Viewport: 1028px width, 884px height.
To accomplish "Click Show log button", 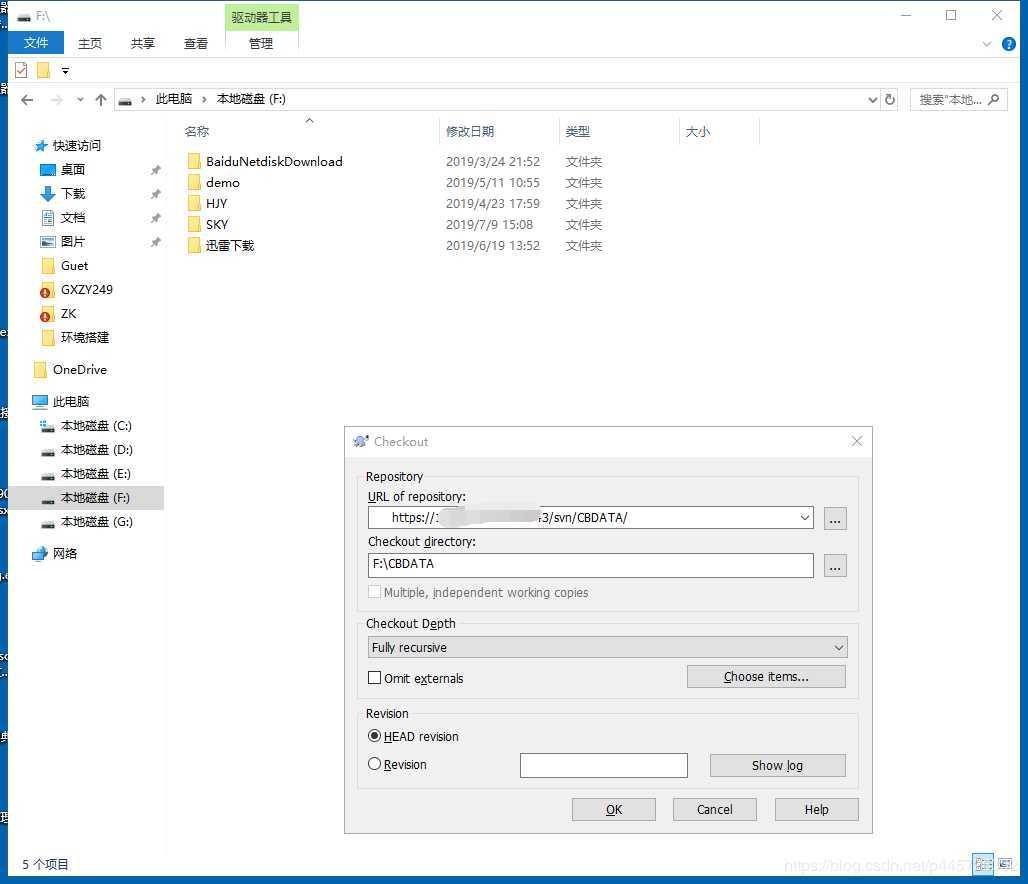I will pyautogui.click(x=778, y=765).
